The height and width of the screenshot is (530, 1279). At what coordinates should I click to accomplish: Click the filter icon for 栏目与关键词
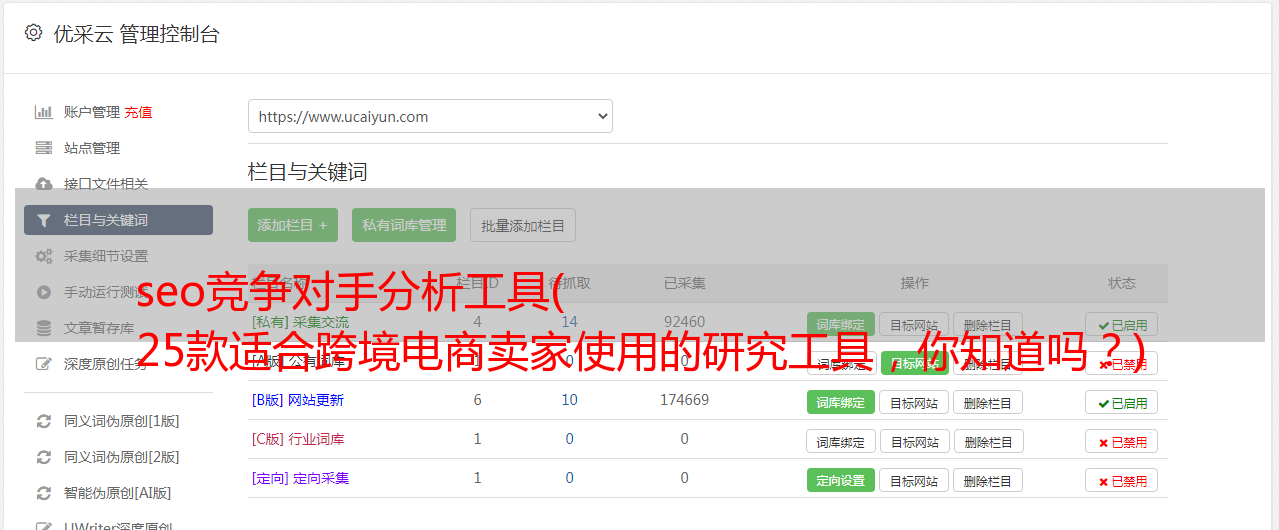point(43,220)
